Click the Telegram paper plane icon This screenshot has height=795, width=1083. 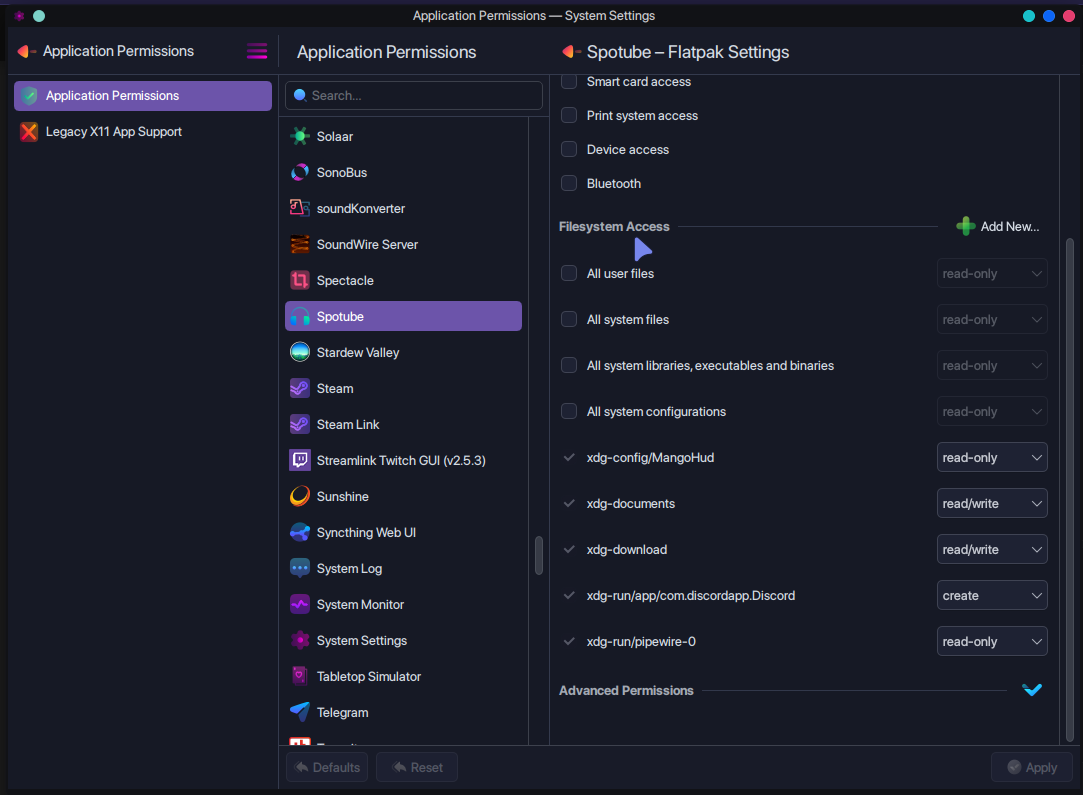pyautogui.click(x=300, y=711)
